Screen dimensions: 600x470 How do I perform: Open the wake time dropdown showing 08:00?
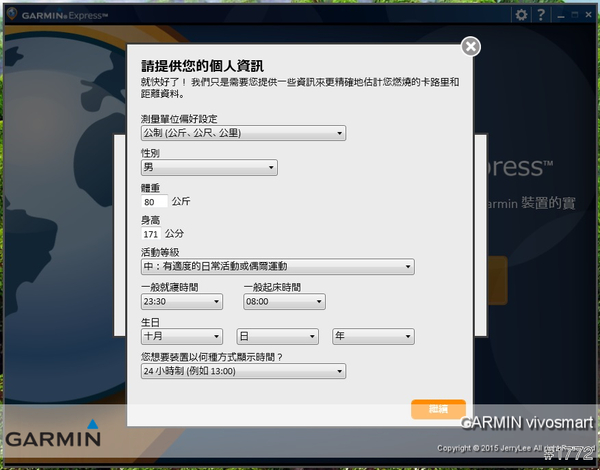click(x=284, y=302)
